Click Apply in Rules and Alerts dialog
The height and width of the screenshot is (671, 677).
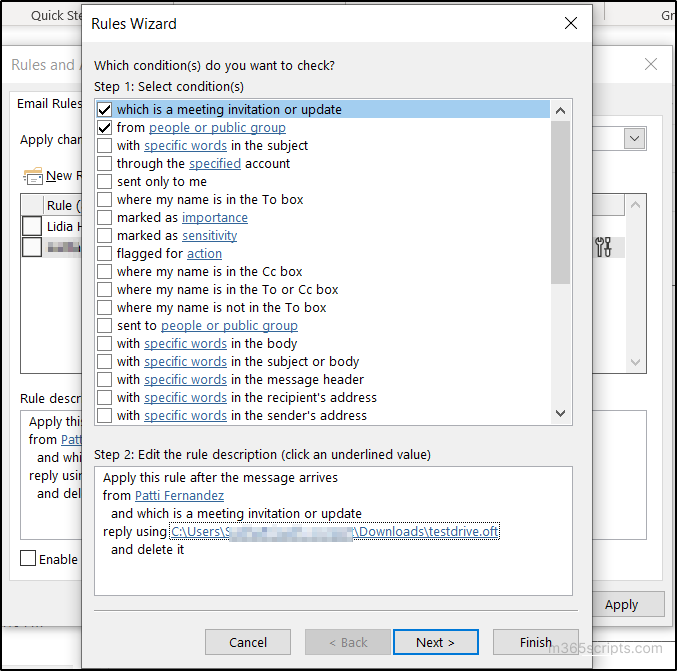click(628, 605)
